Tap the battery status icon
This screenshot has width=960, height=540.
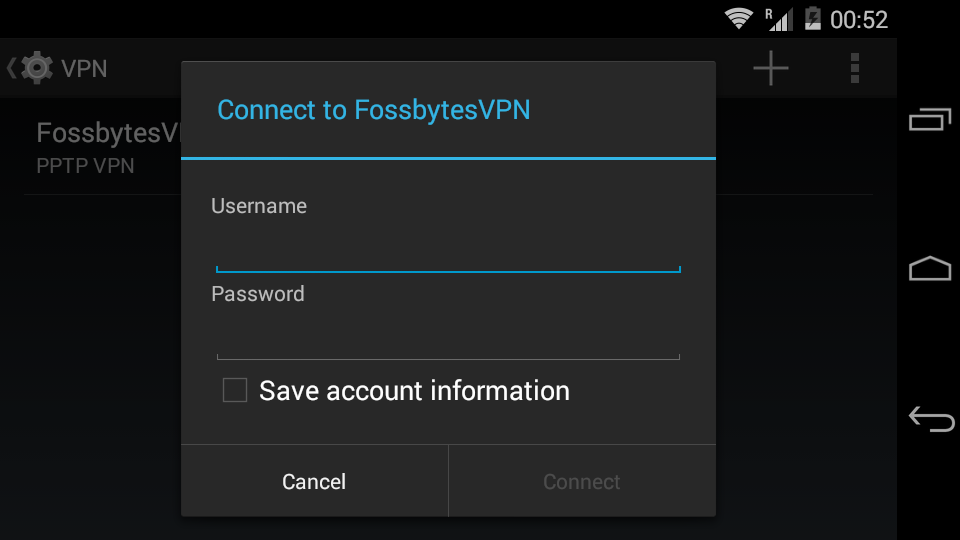[813, 19]
